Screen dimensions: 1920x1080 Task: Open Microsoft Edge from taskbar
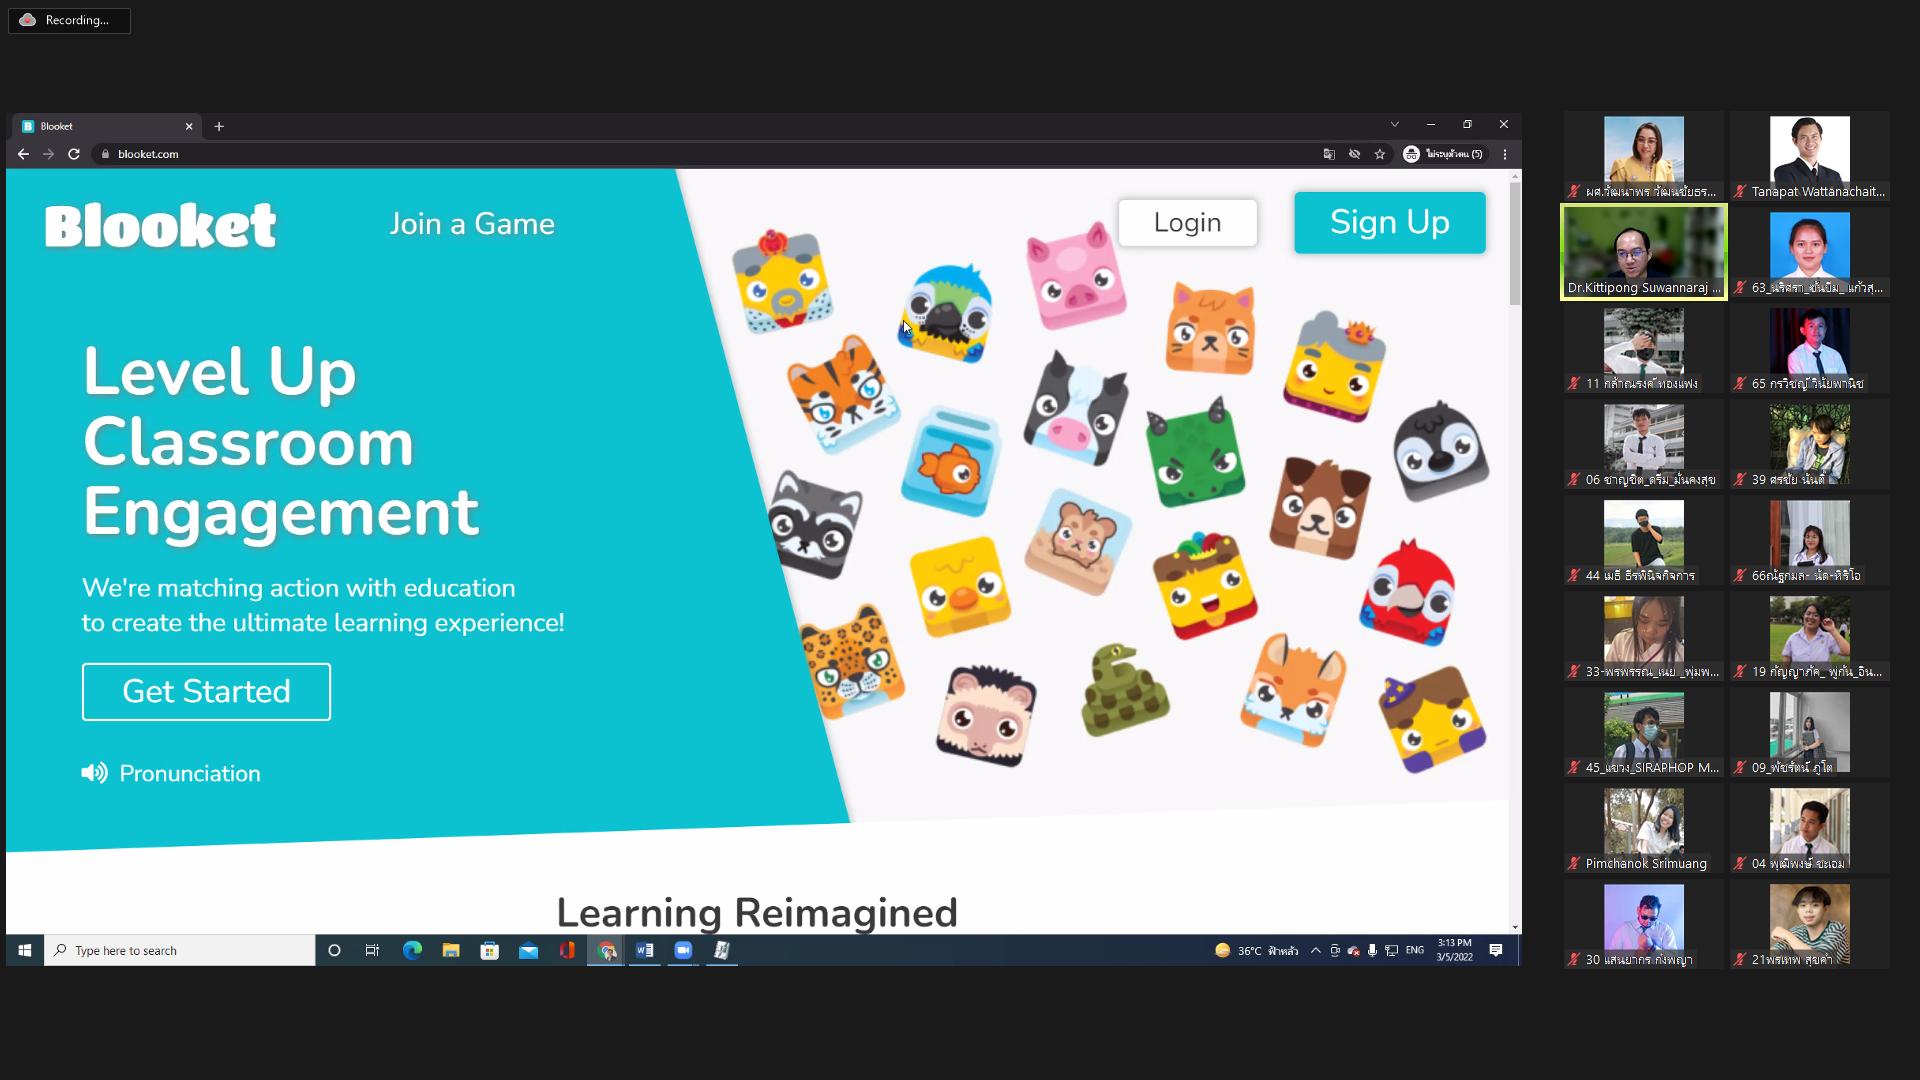412,950
